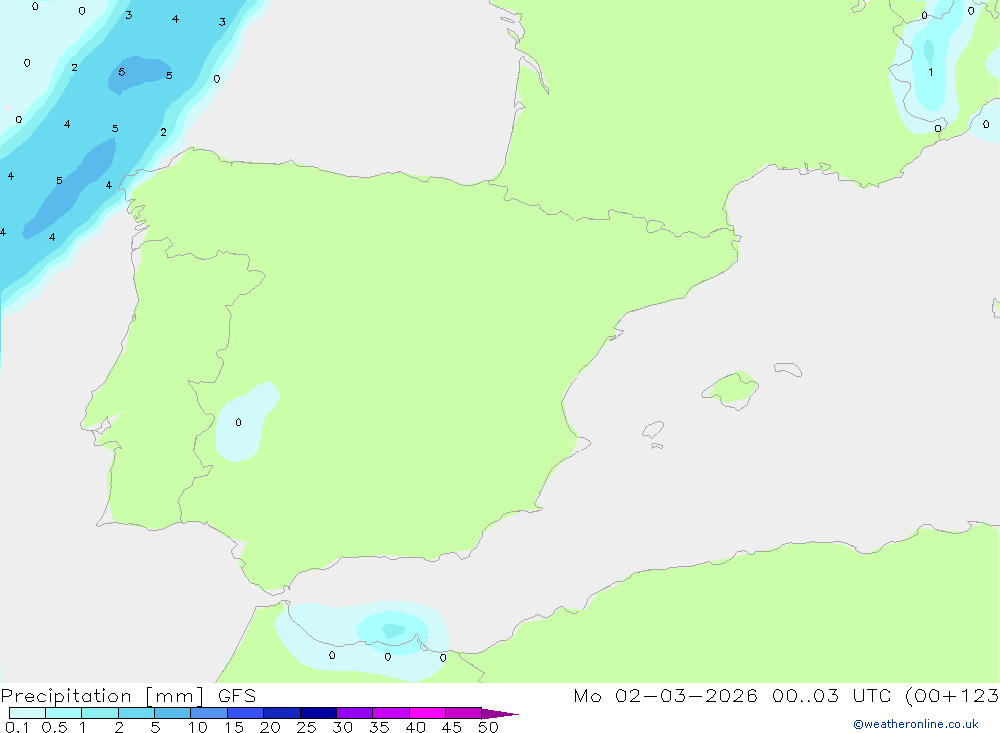Select the 0.1–0.5 mm palest legend swatch
1000x733 pixels.
coord(27,713)
